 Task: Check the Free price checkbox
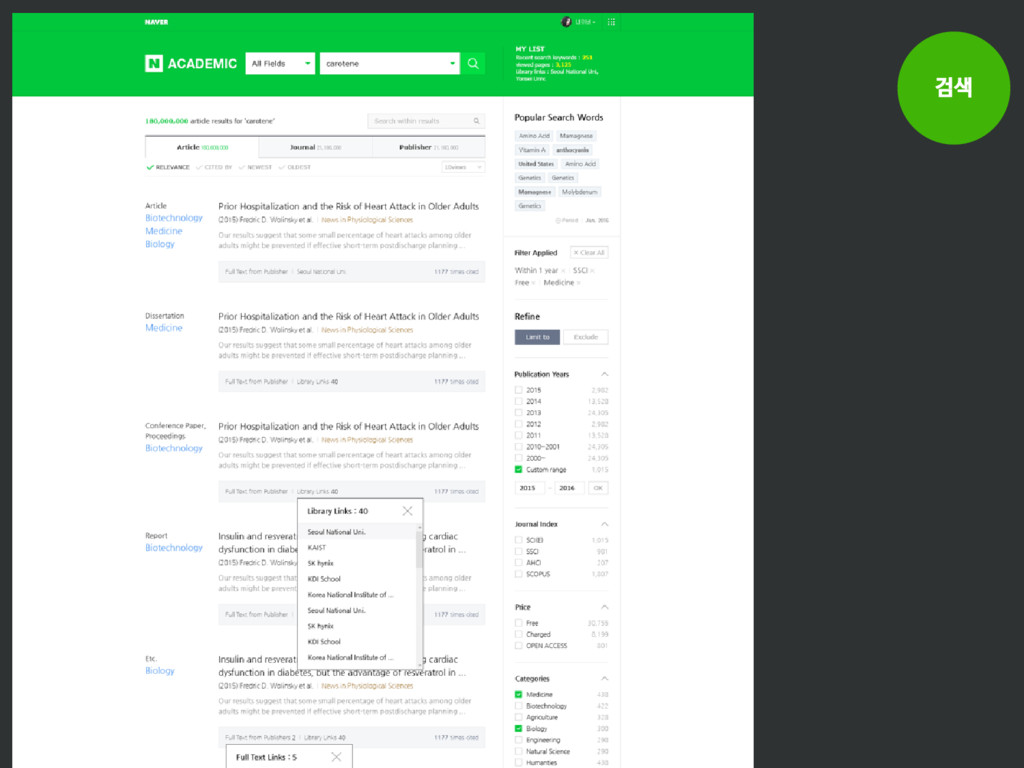point(519,623)
